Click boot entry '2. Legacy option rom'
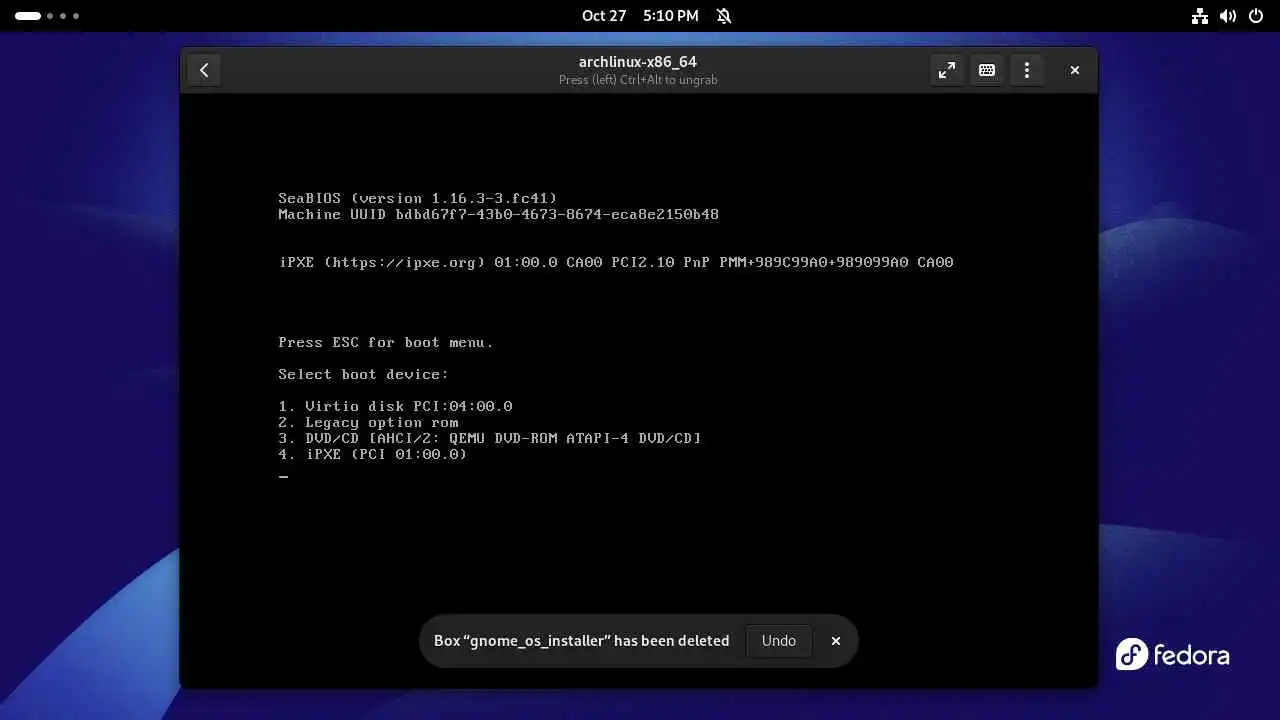 [x=368, y=422]
